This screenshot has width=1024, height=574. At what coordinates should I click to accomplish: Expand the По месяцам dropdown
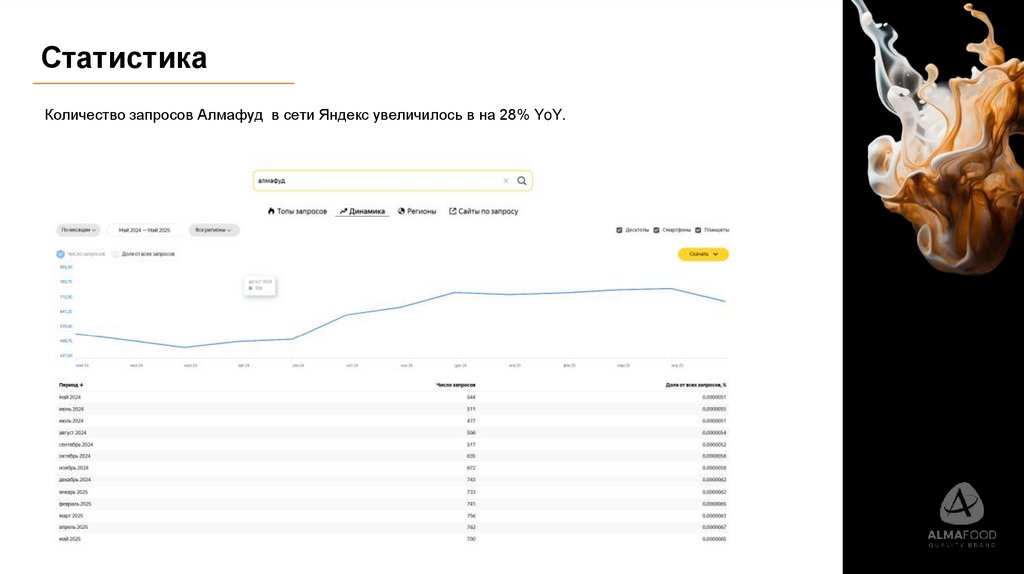[78, 230]
